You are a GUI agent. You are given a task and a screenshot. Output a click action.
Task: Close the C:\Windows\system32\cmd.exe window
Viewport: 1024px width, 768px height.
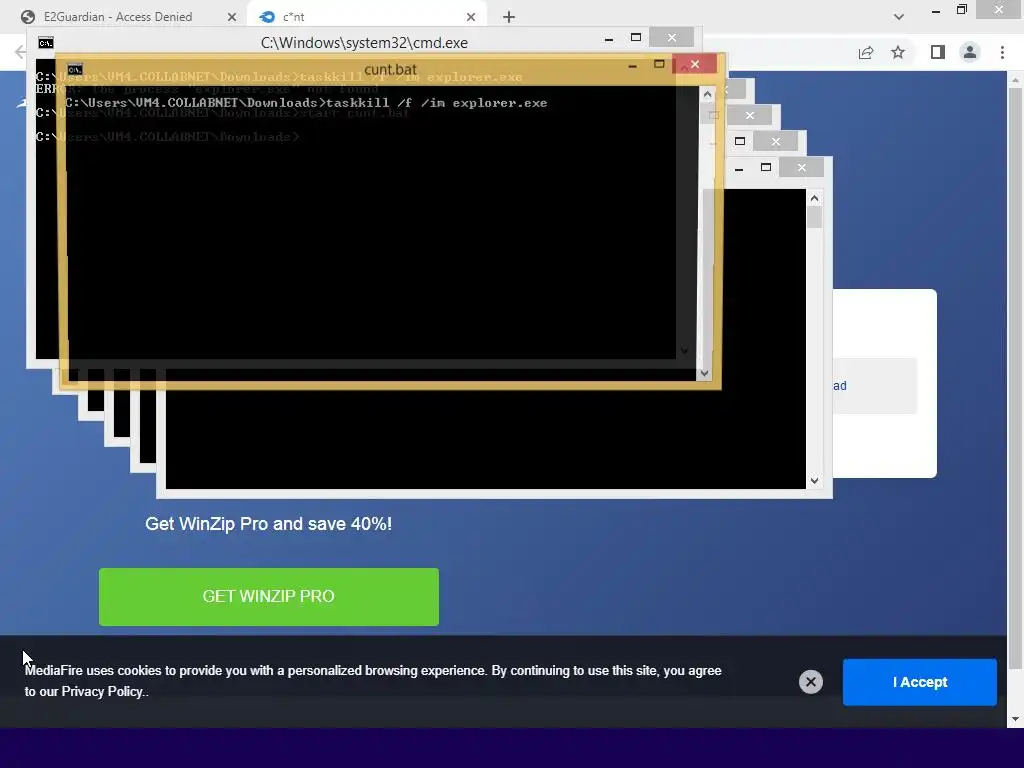pos(671,38)
